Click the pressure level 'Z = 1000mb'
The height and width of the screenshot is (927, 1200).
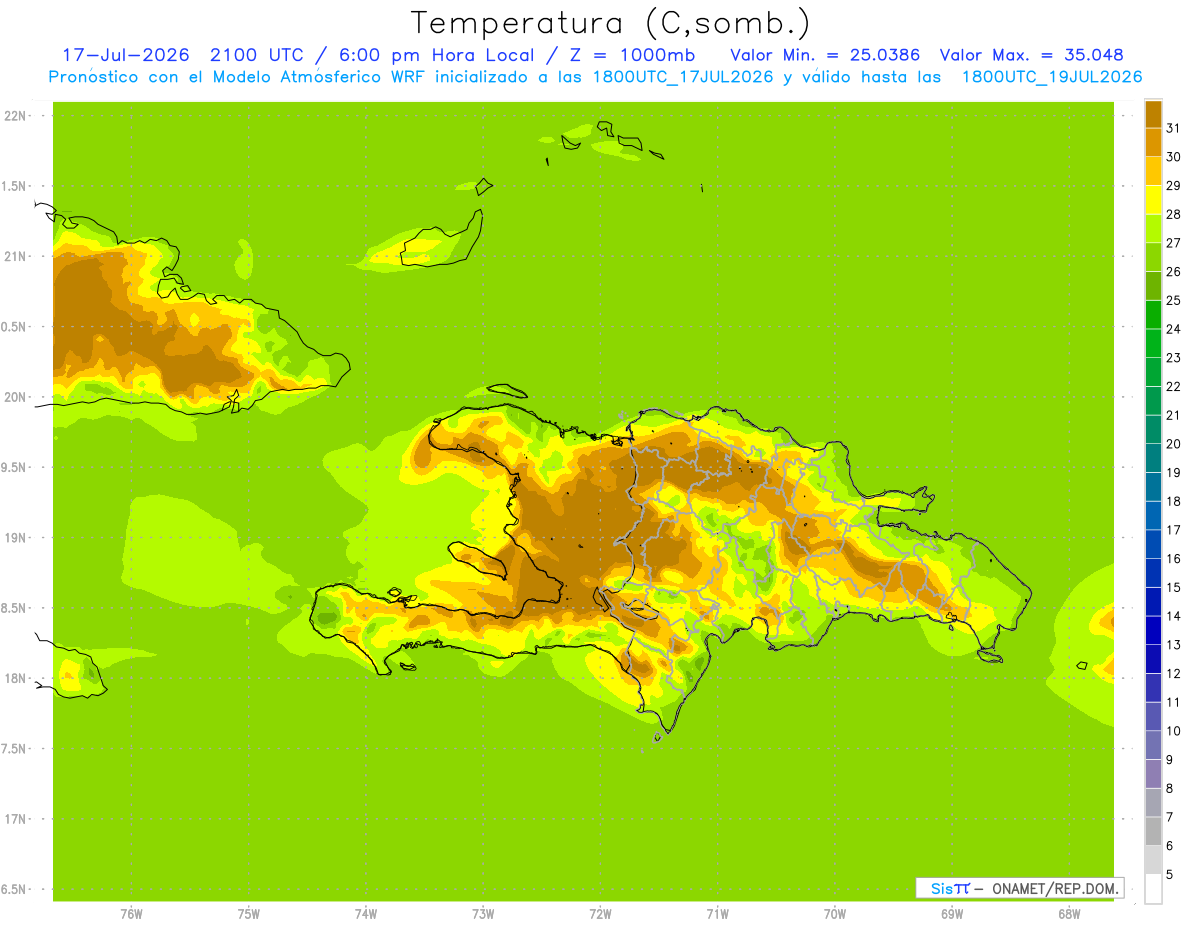[632, 55]
